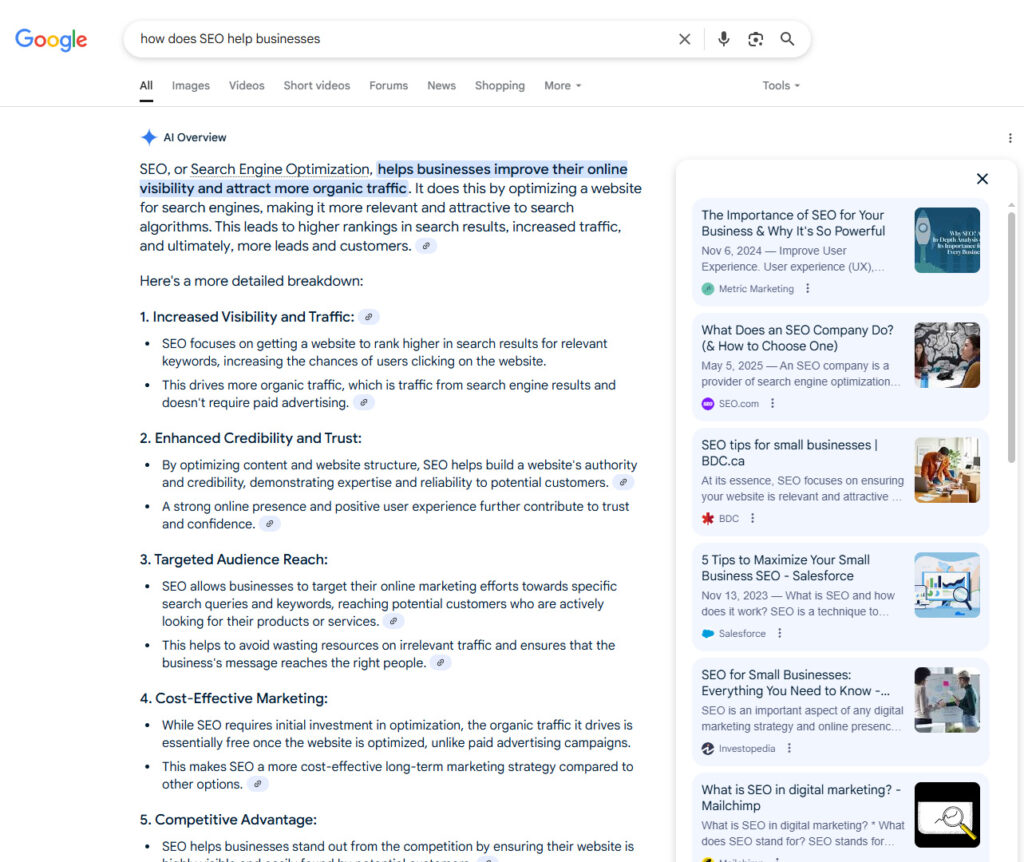Open link chip after 'doesn't require paid advertising'
This screenshot has width=1024, height=862.
coord(364,402)
